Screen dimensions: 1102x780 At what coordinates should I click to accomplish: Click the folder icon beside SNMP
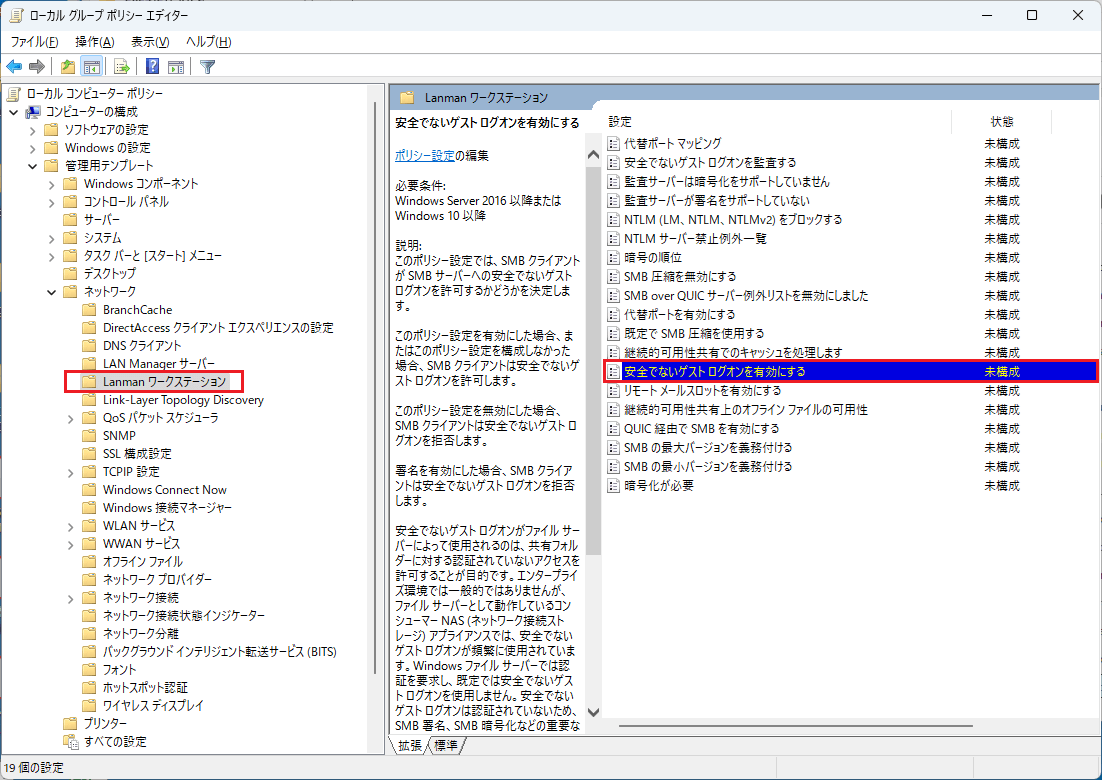pos(89,435)
